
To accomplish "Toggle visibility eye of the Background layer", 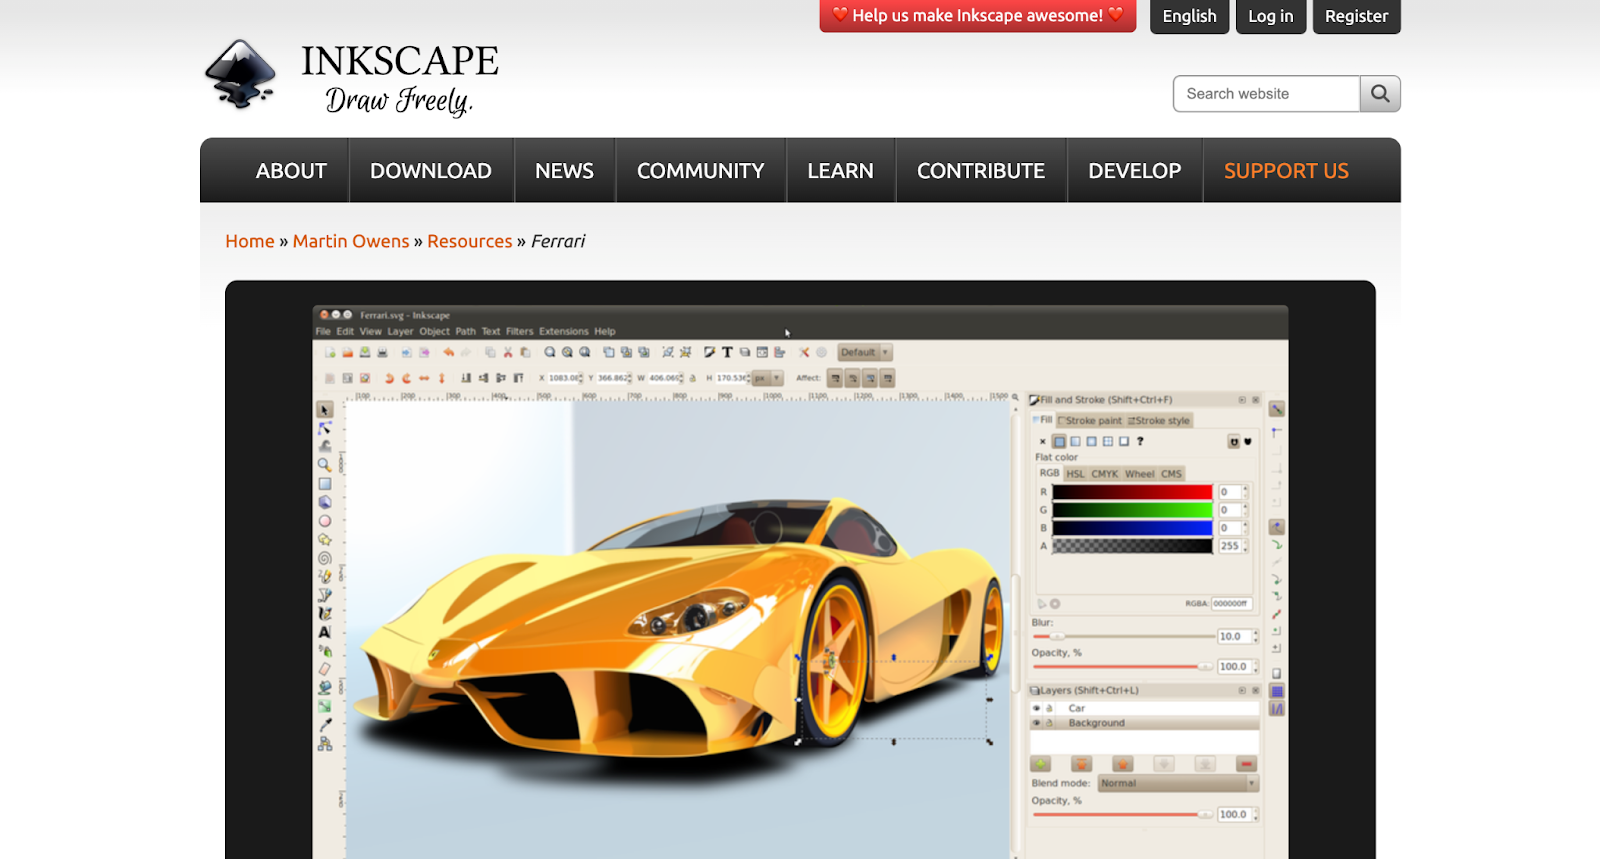I will point(1037,723).
